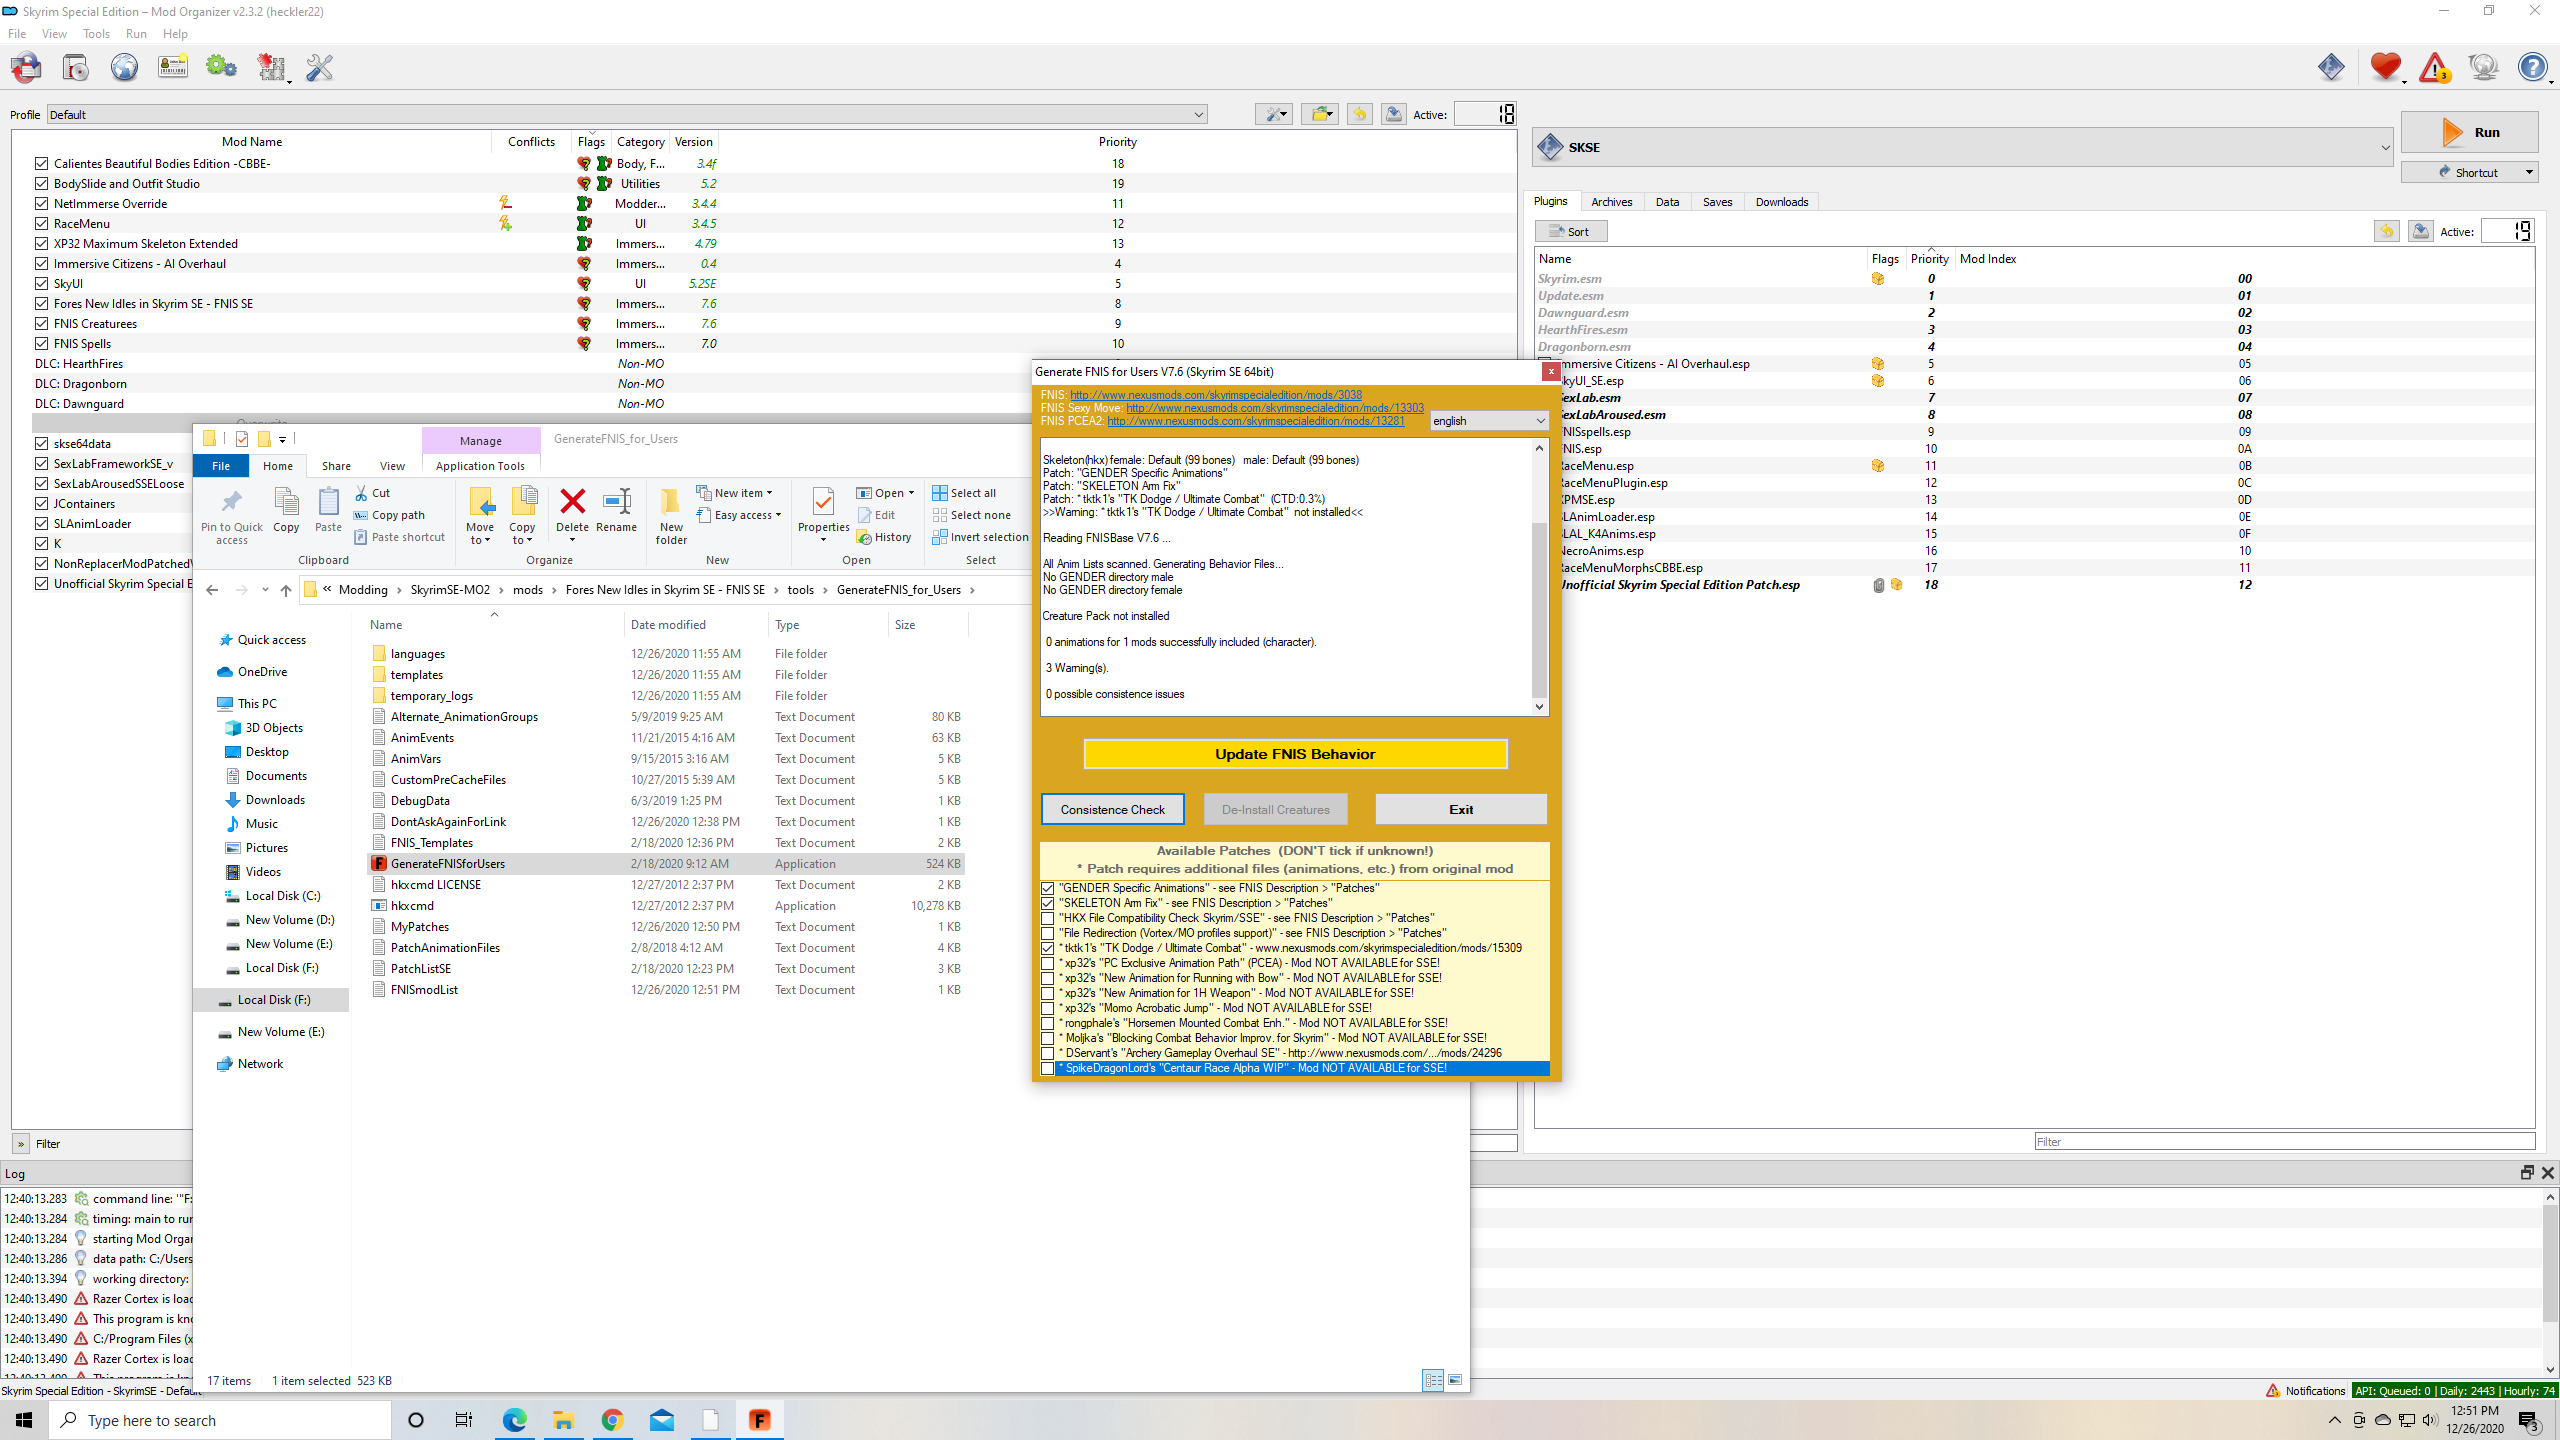Expand the SKSE executable dropdown
The image size is (2560, 1440).
point(2384,147)
